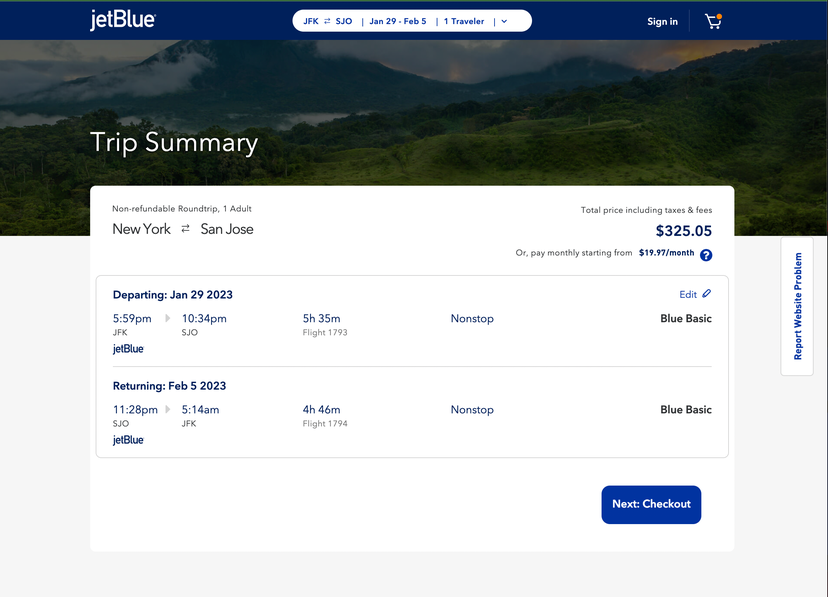Click Sign in
Screen dimensions: 828x597
tap(662, 21)
